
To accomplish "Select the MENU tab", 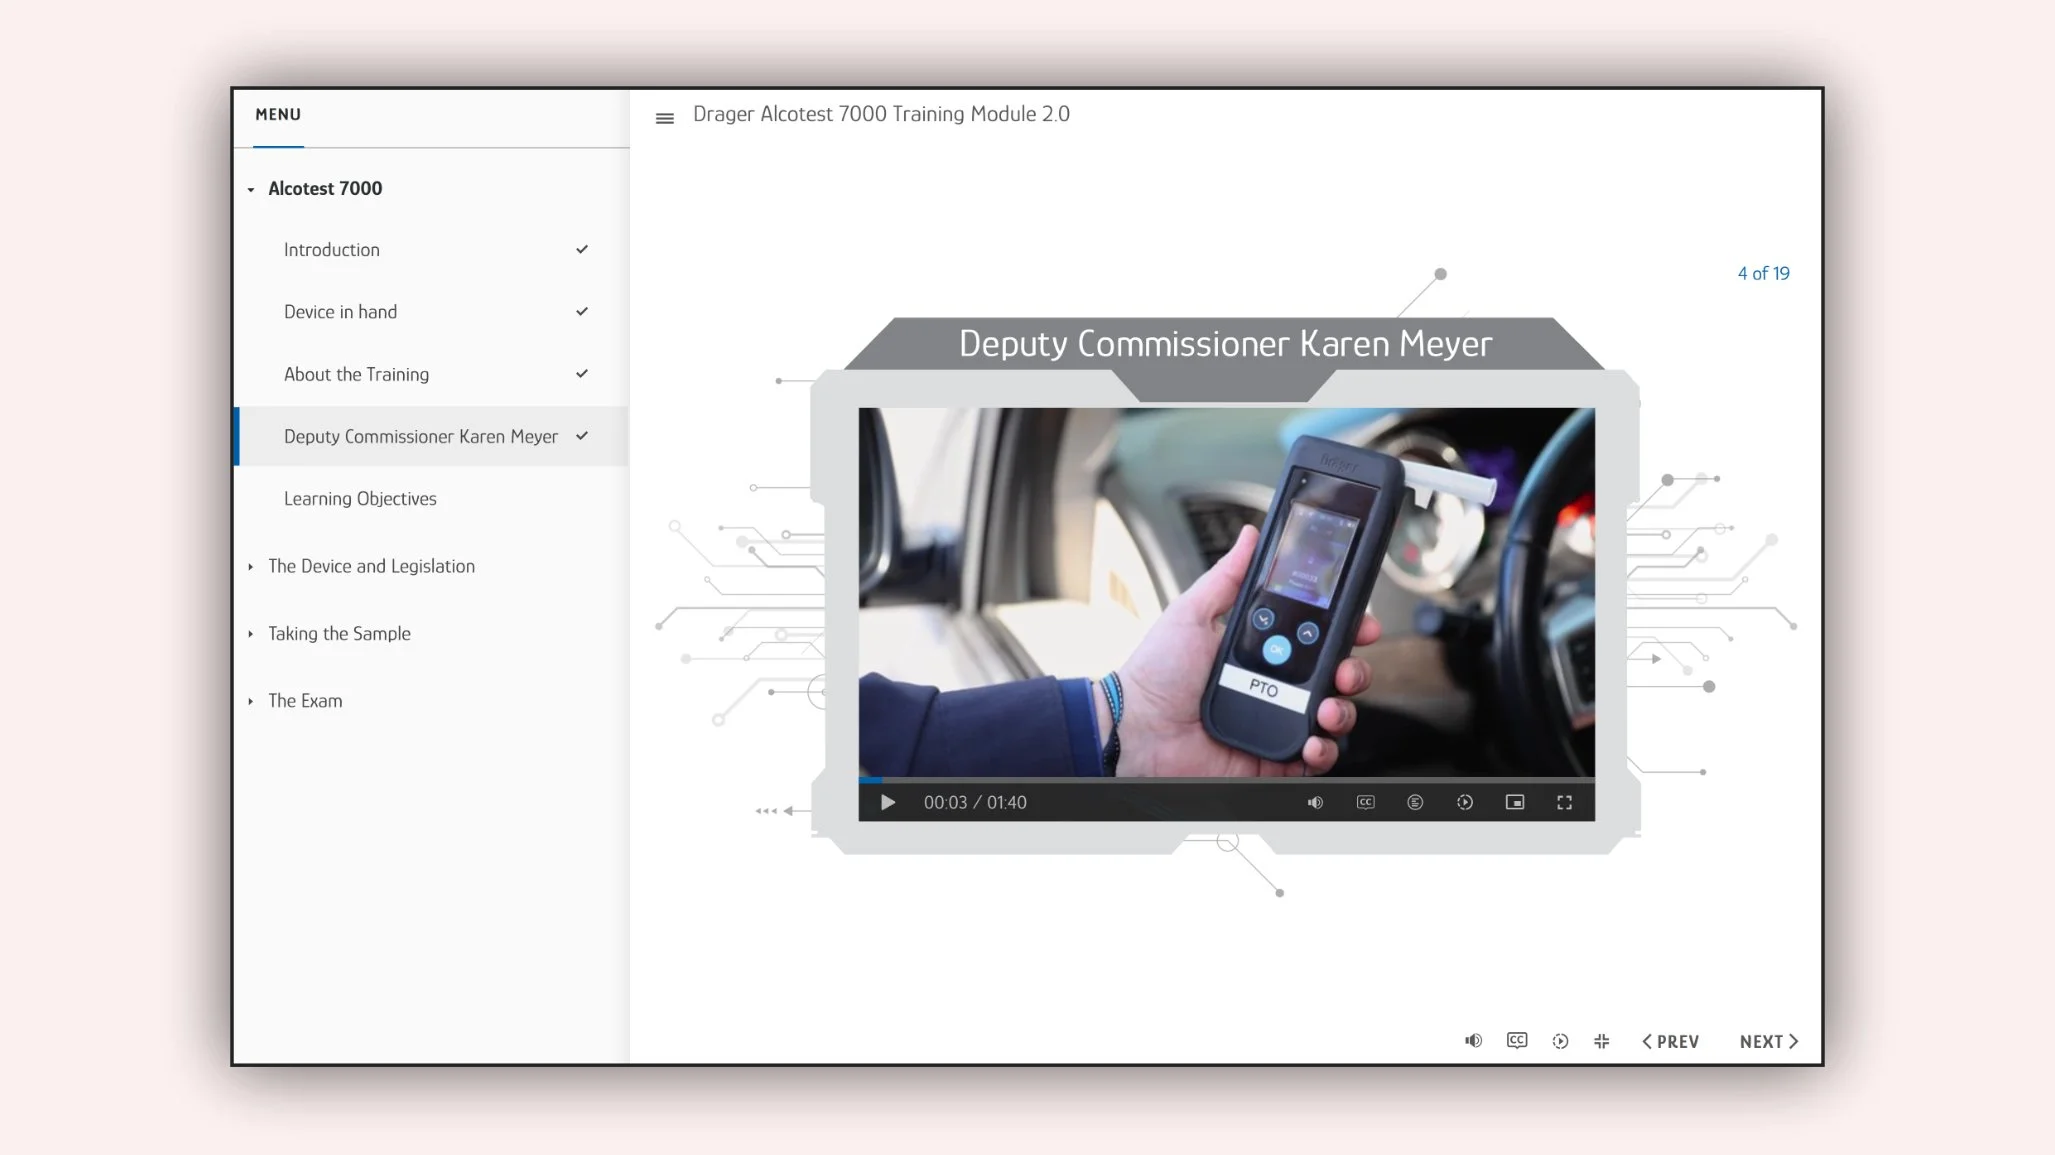I will tap(278, 115).
